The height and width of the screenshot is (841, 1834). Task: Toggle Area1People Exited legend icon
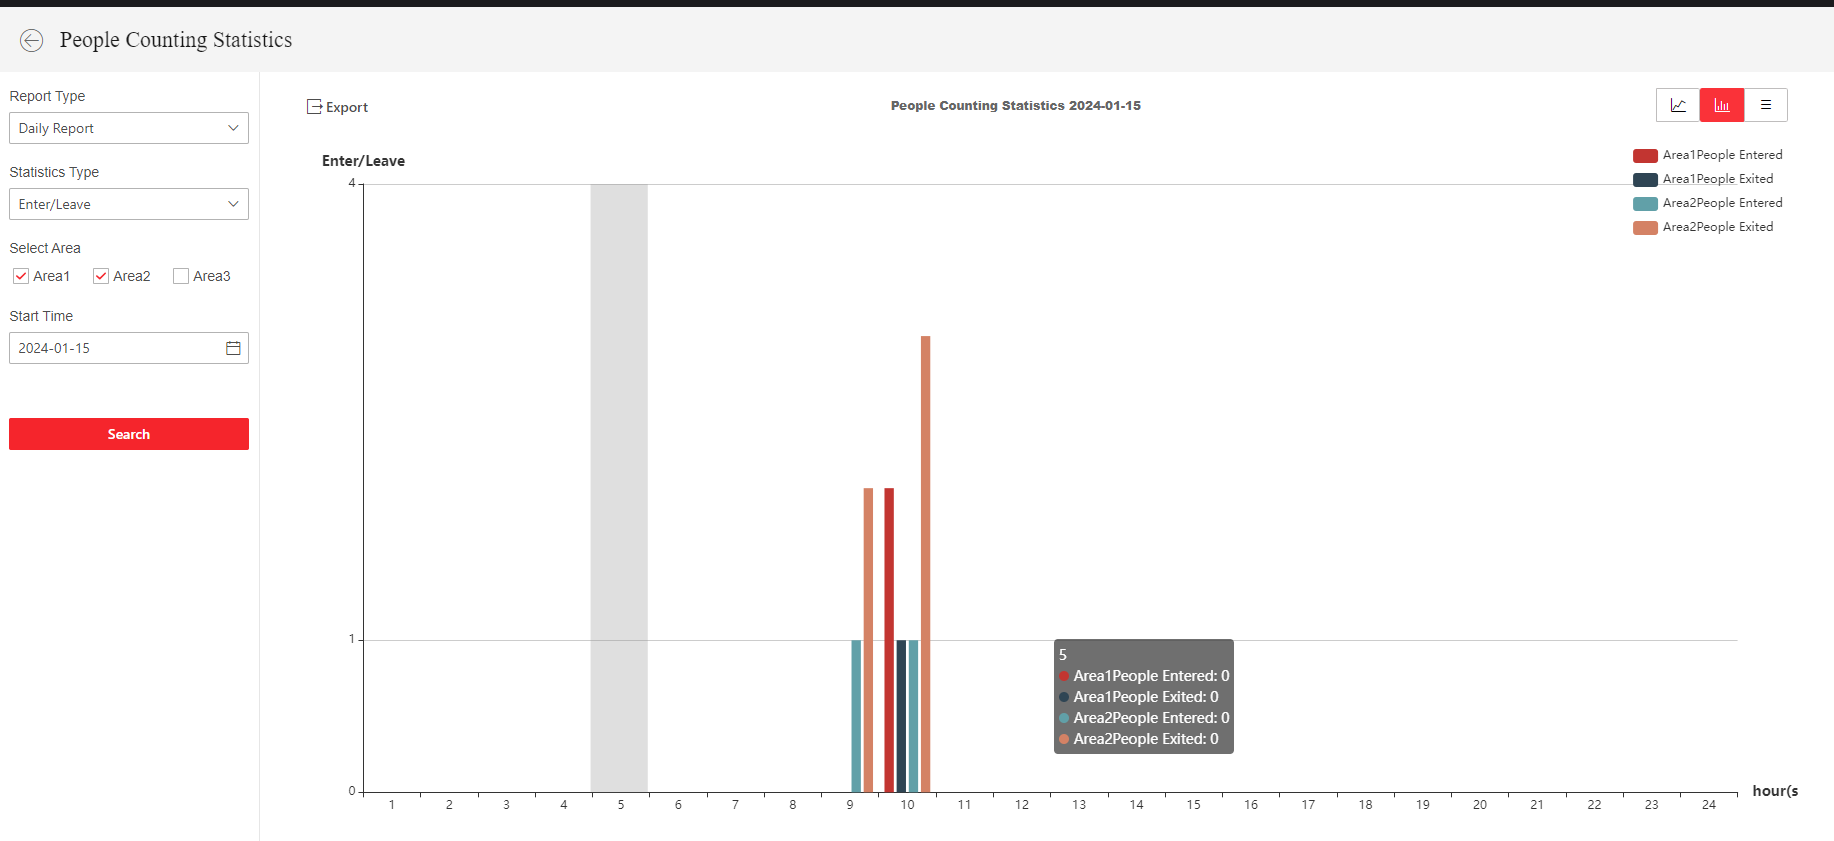(x=1645, y=180)
